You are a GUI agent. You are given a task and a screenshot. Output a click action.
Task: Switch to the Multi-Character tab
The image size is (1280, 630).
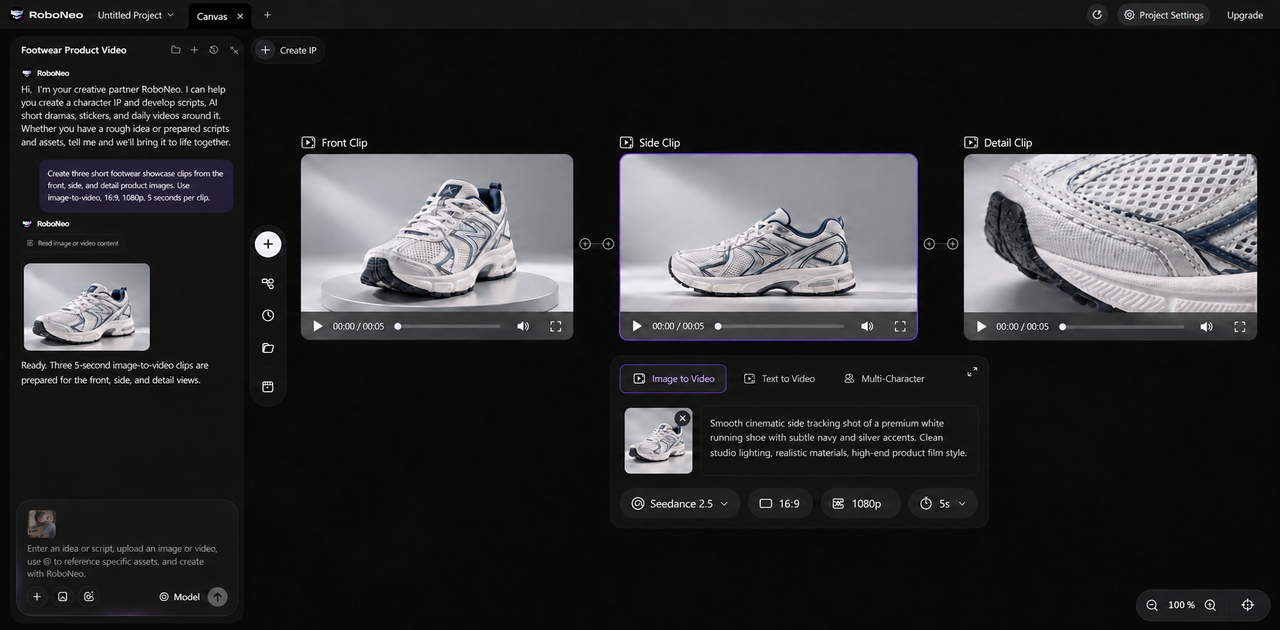coord(884,379)
